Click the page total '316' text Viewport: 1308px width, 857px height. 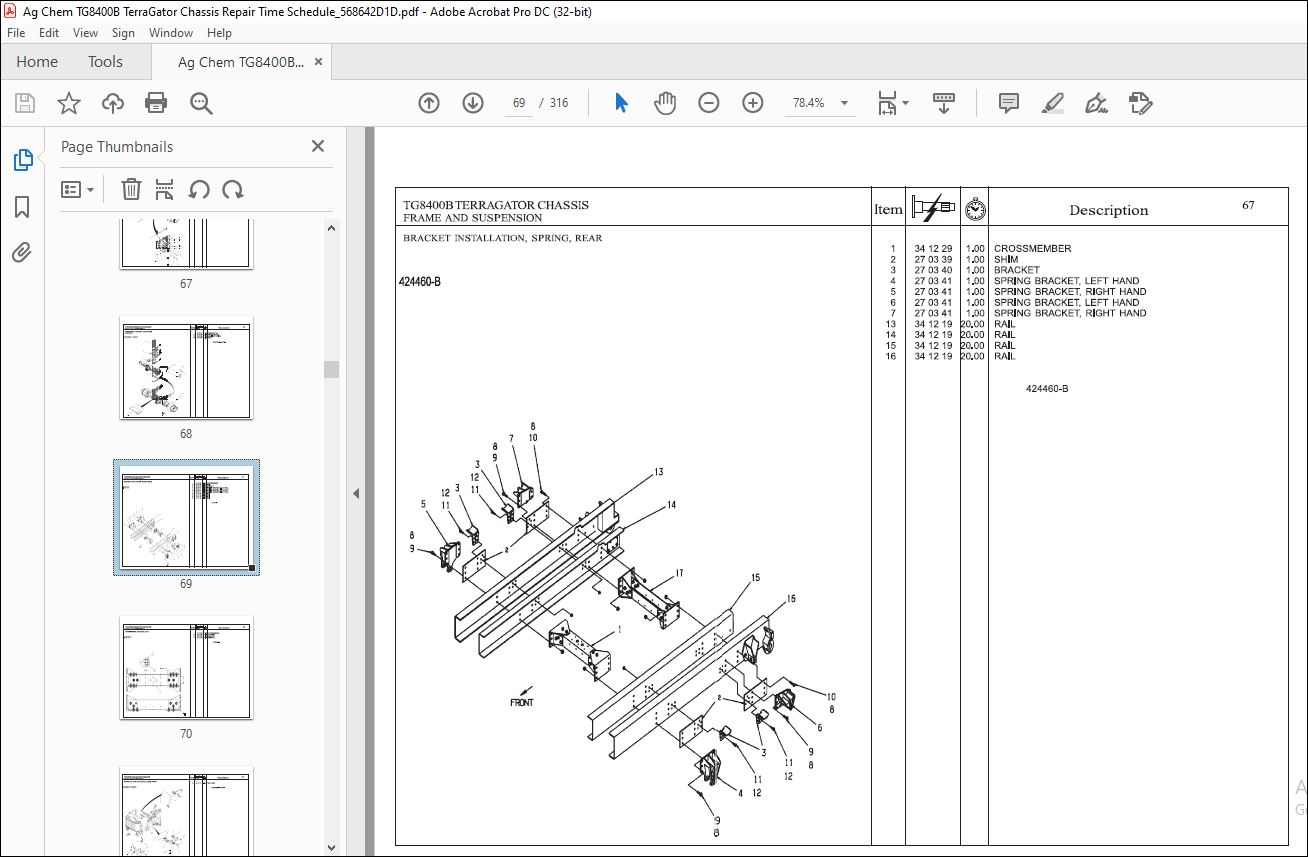click(x=559, y=103)
